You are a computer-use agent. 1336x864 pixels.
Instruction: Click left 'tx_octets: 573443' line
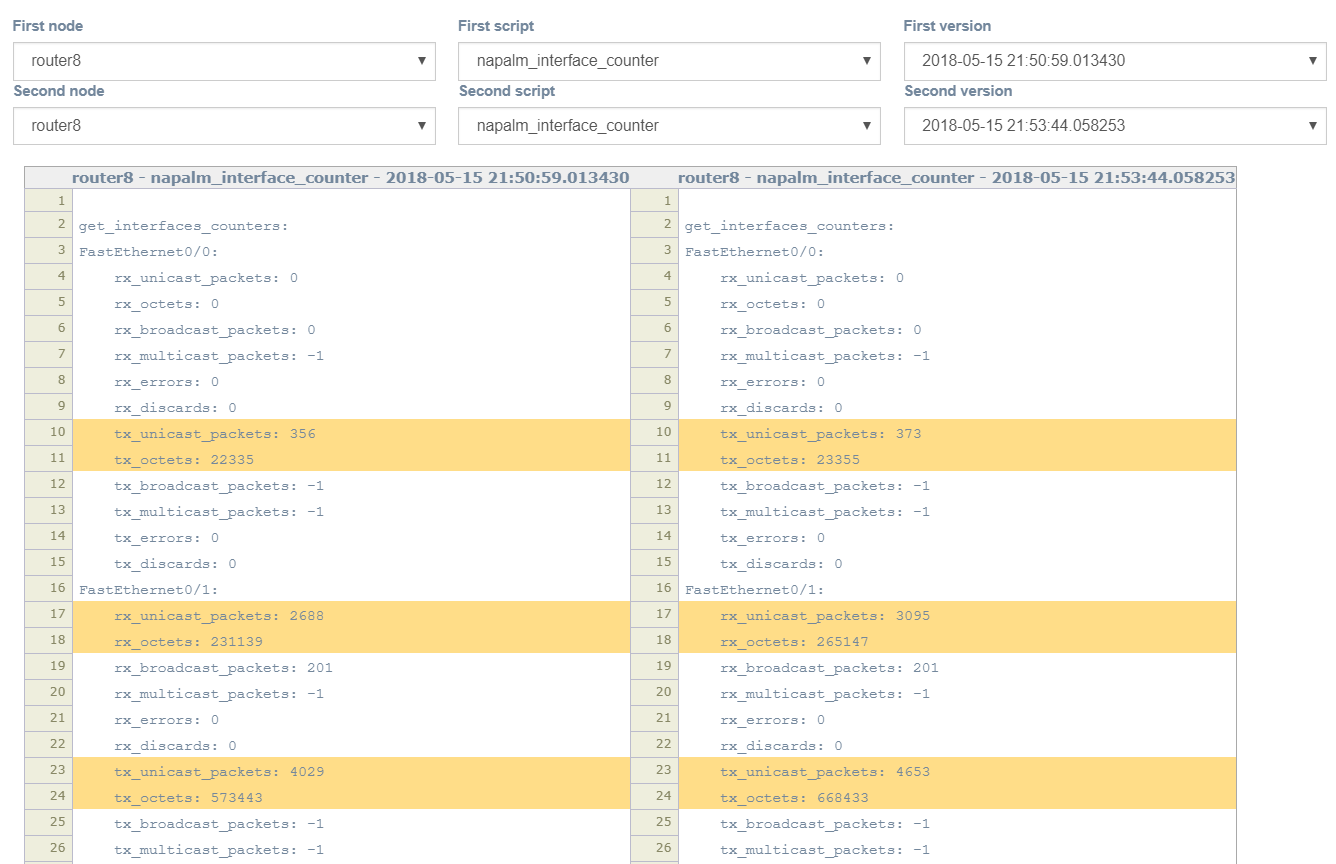tap(351, 797)
